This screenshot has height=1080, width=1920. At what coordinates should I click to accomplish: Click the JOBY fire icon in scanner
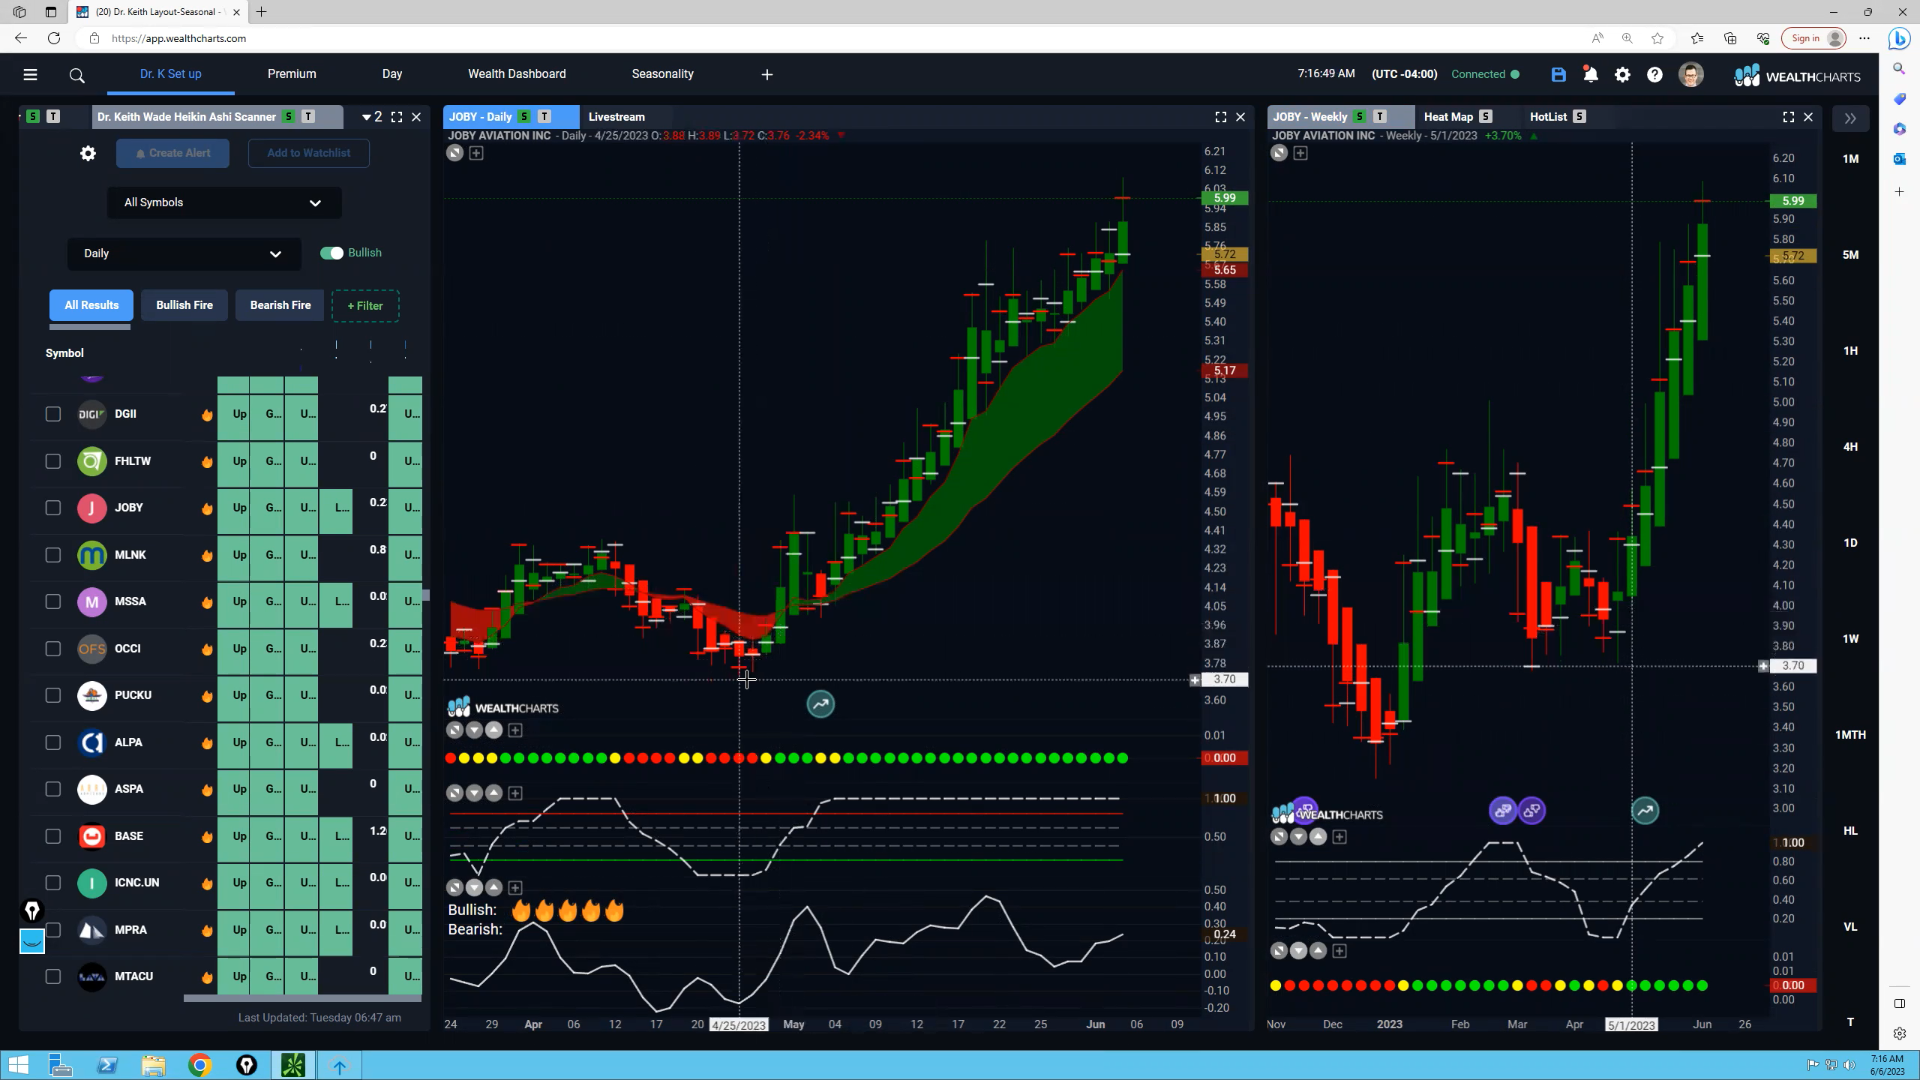207,508
